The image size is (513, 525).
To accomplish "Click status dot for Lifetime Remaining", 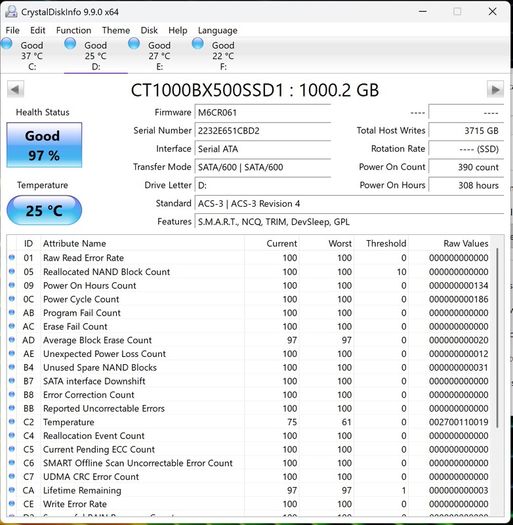I will point(12,490).
